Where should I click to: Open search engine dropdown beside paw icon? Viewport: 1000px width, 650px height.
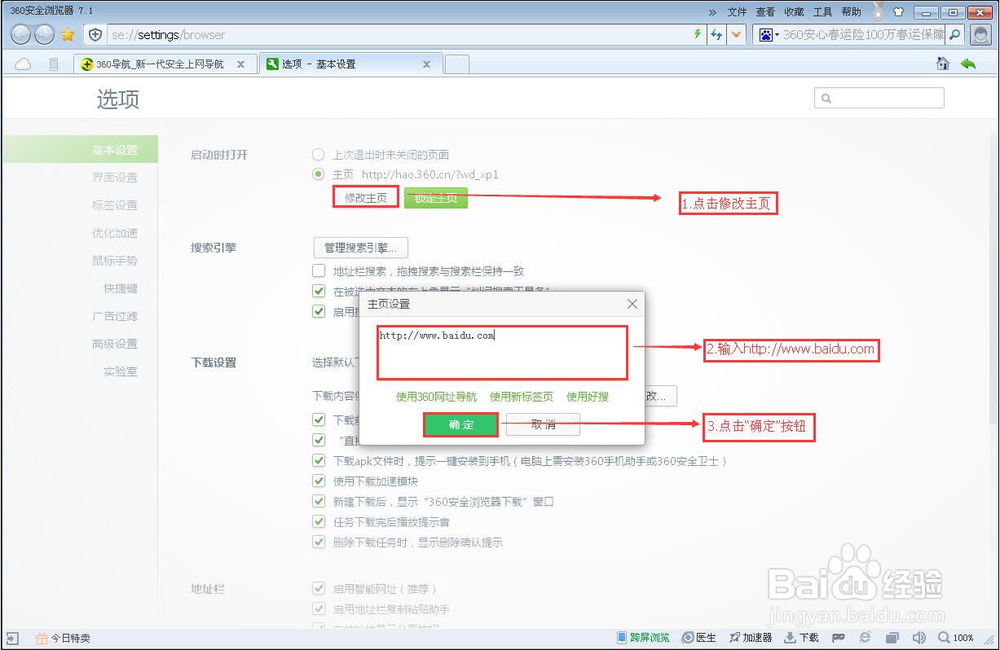tap(777, 35)
